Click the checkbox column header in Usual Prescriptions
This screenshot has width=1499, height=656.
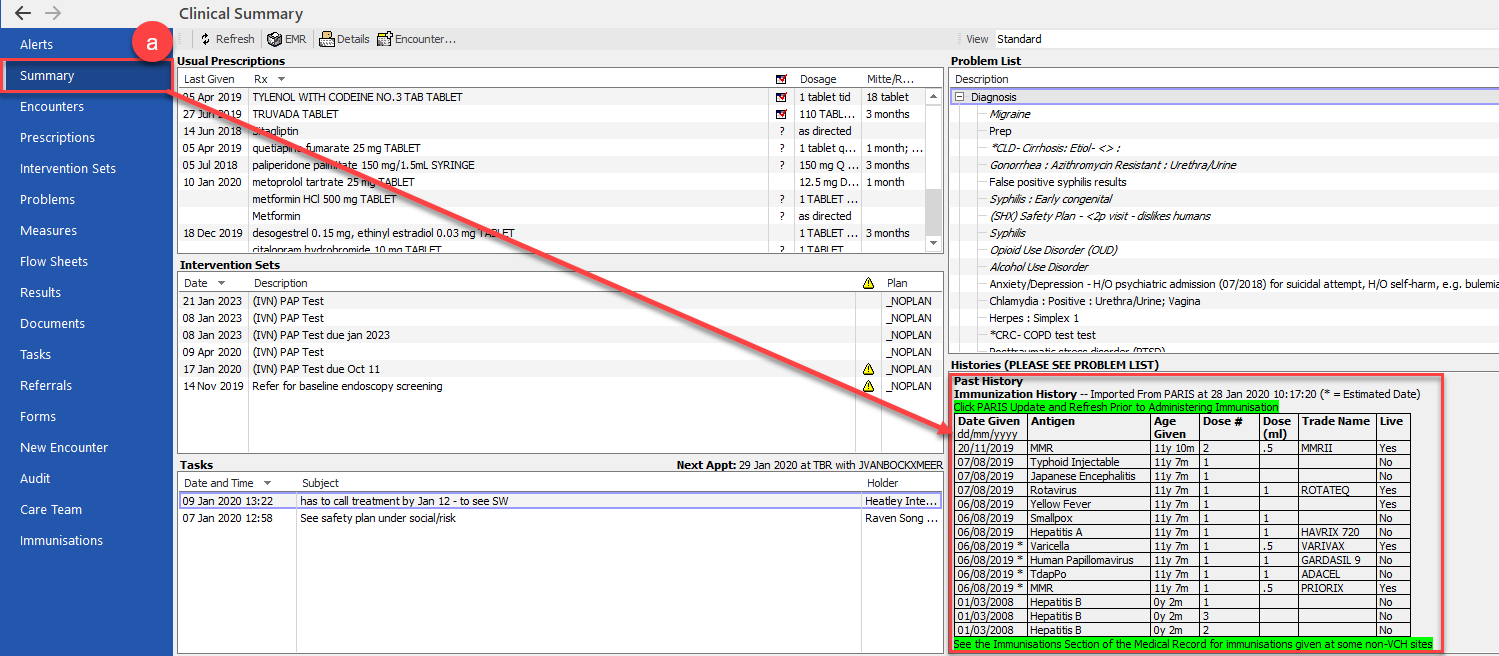(781, 79)
